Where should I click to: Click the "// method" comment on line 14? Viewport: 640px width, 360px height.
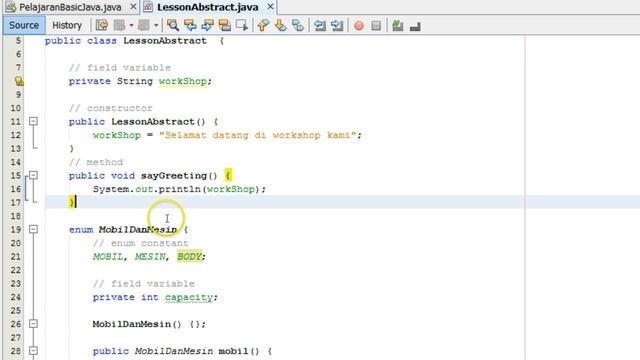point(96,162)
